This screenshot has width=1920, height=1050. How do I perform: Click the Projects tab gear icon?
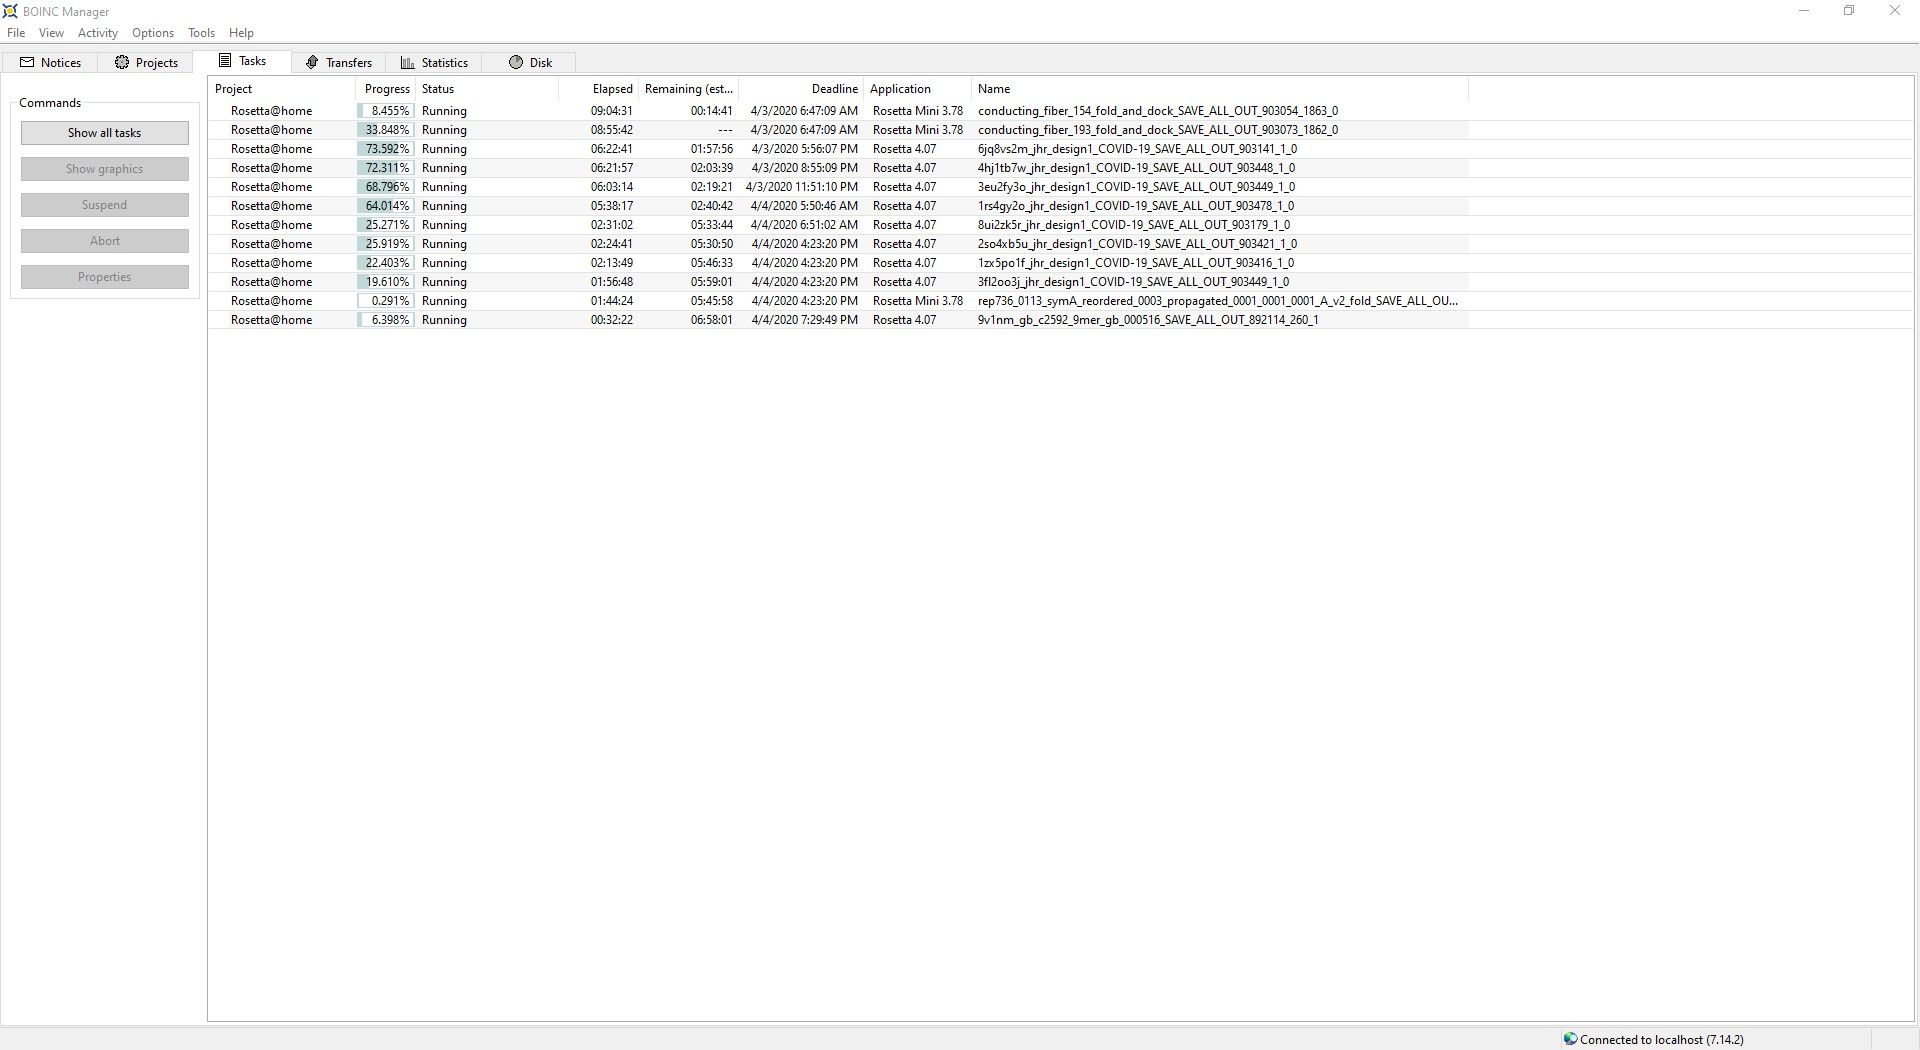(122, 62)
